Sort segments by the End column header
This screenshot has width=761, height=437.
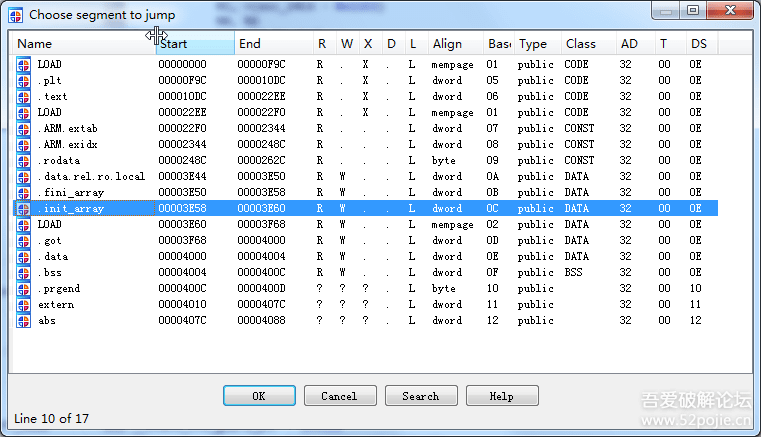tap(274, 44)
